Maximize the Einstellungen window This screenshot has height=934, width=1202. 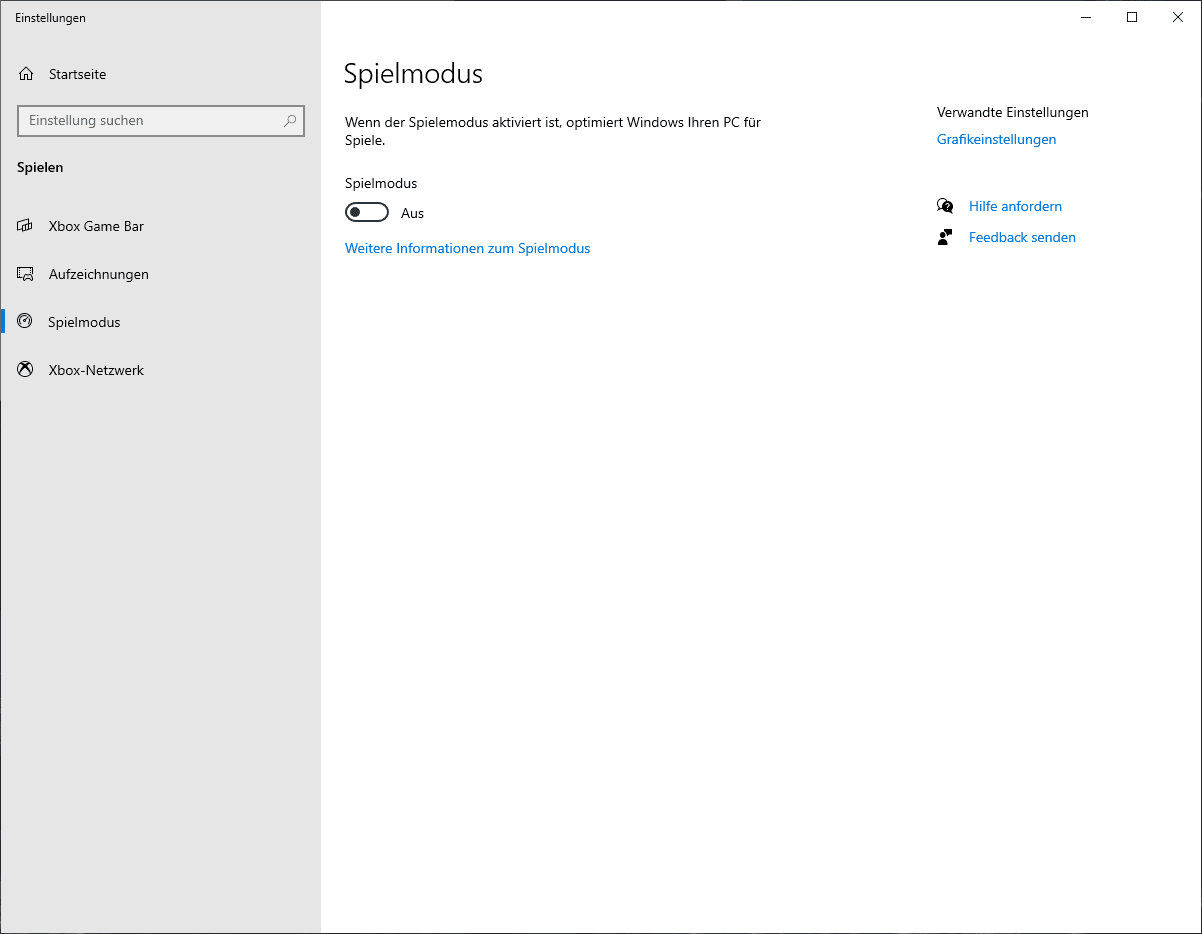click(x=1132, y=17)
